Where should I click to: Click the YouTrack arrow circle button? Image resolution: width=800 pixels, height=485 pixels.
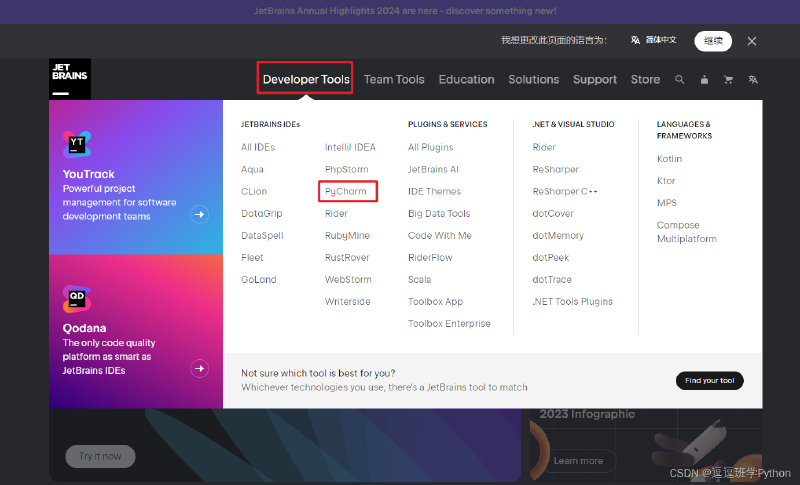tap(199, 214)
